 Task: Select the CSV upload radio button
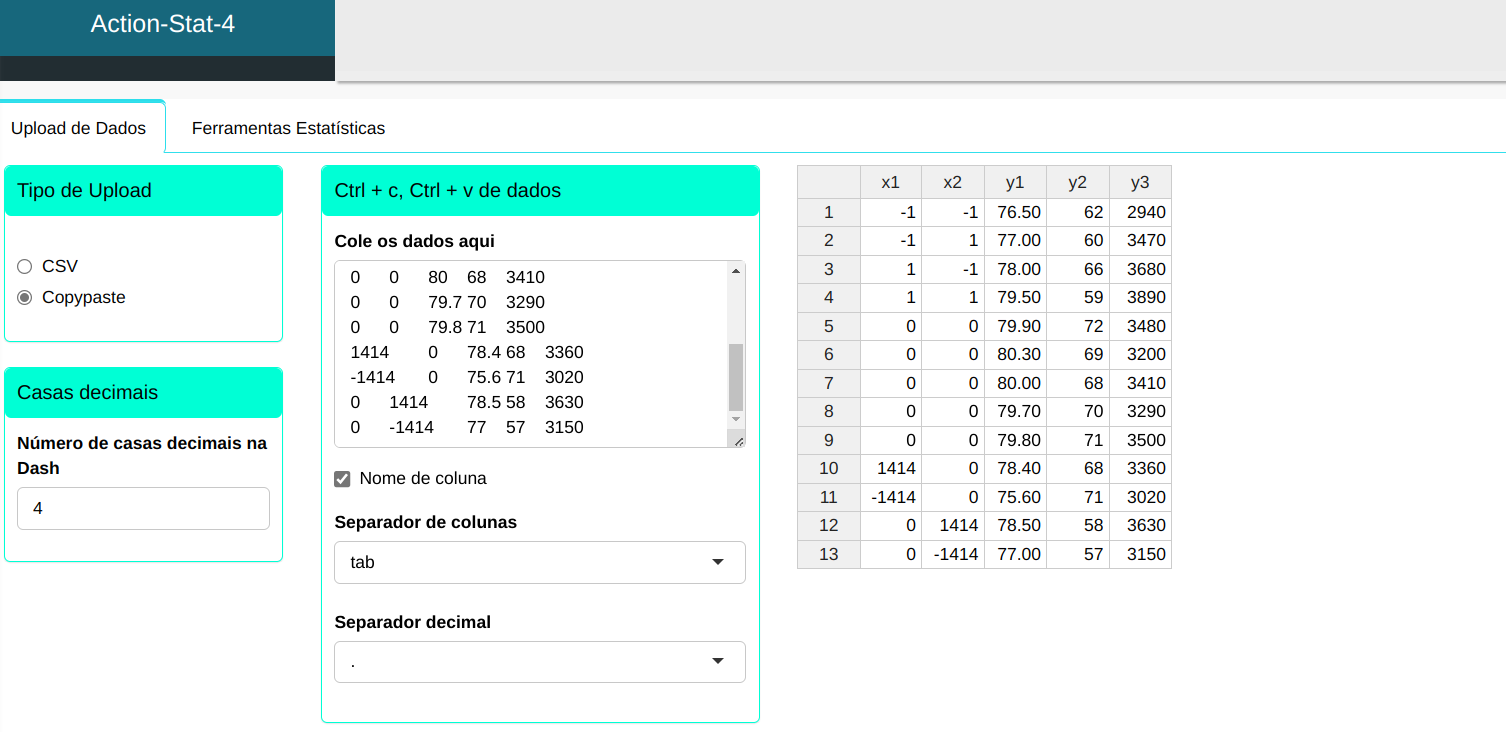click(25, 266)
